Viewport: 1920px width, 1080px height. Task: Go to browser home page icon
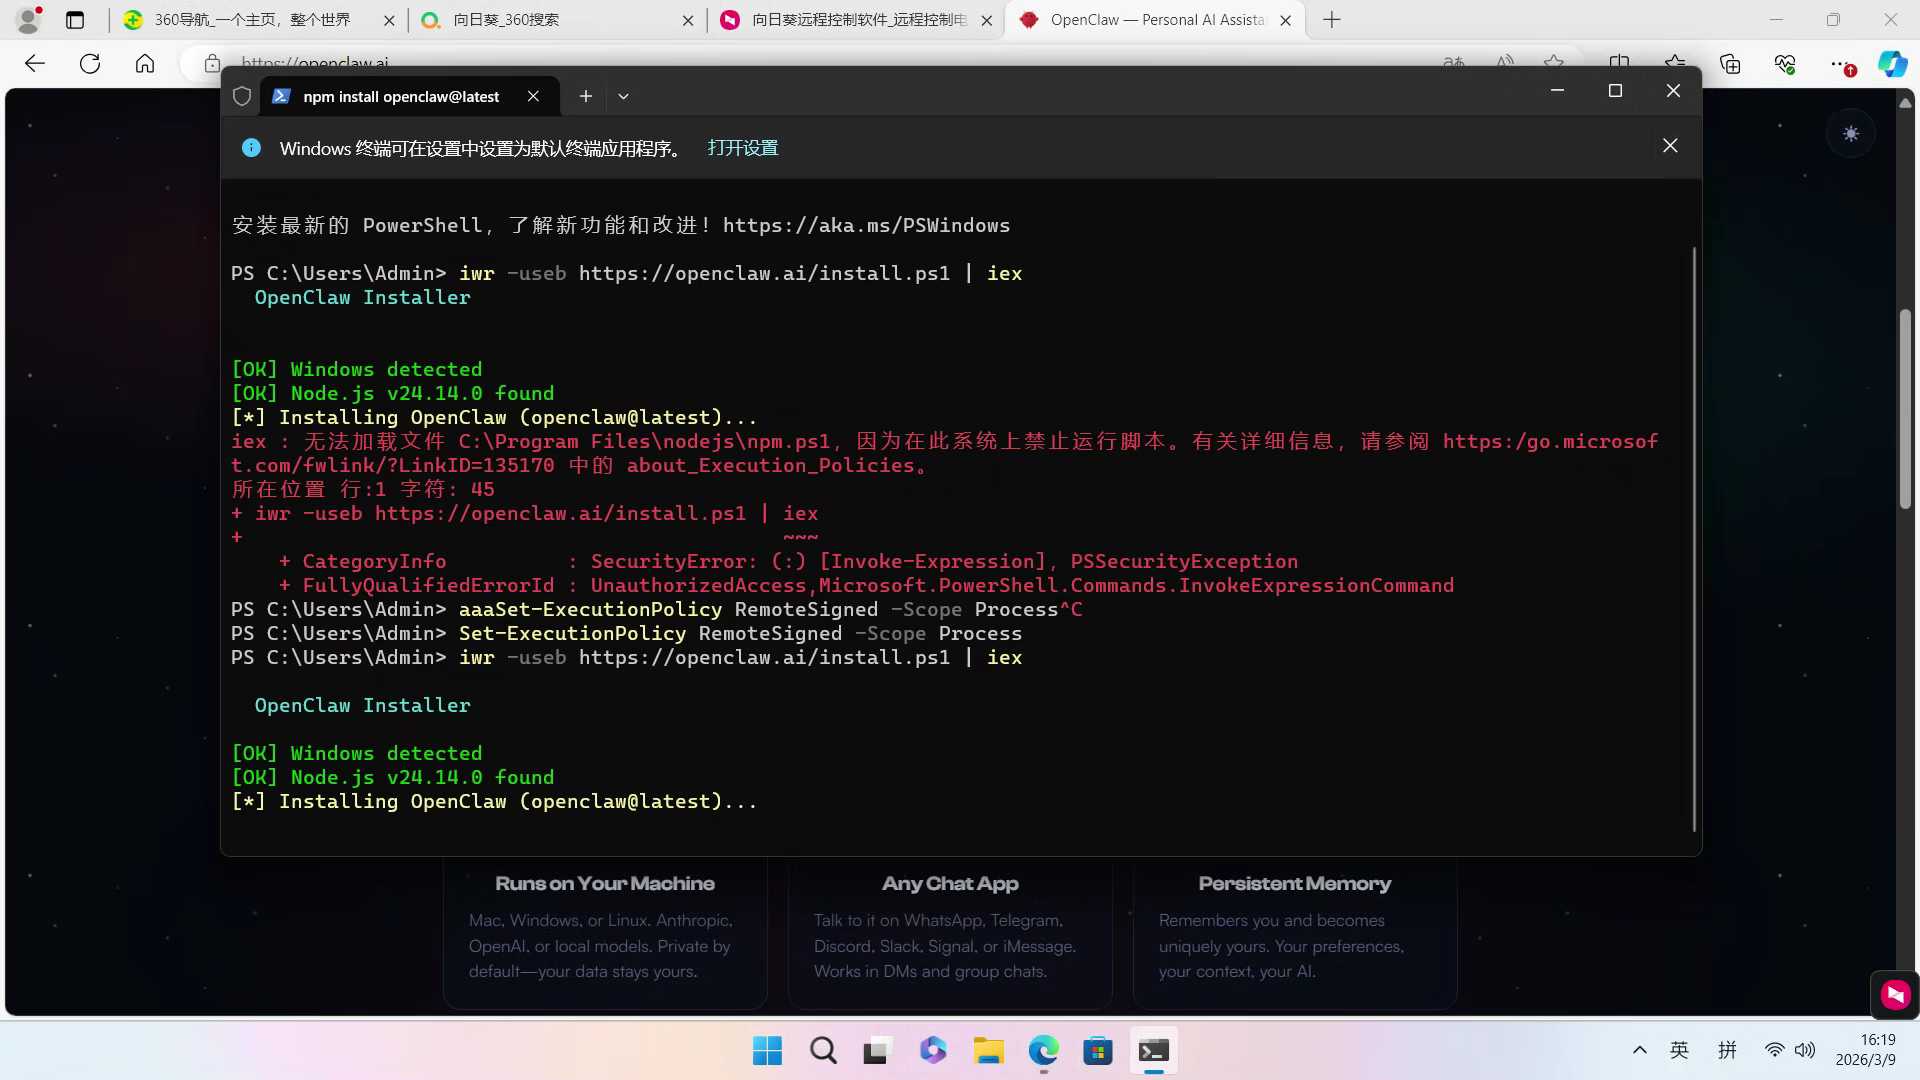pyautogui.click(x=145, y=64)
